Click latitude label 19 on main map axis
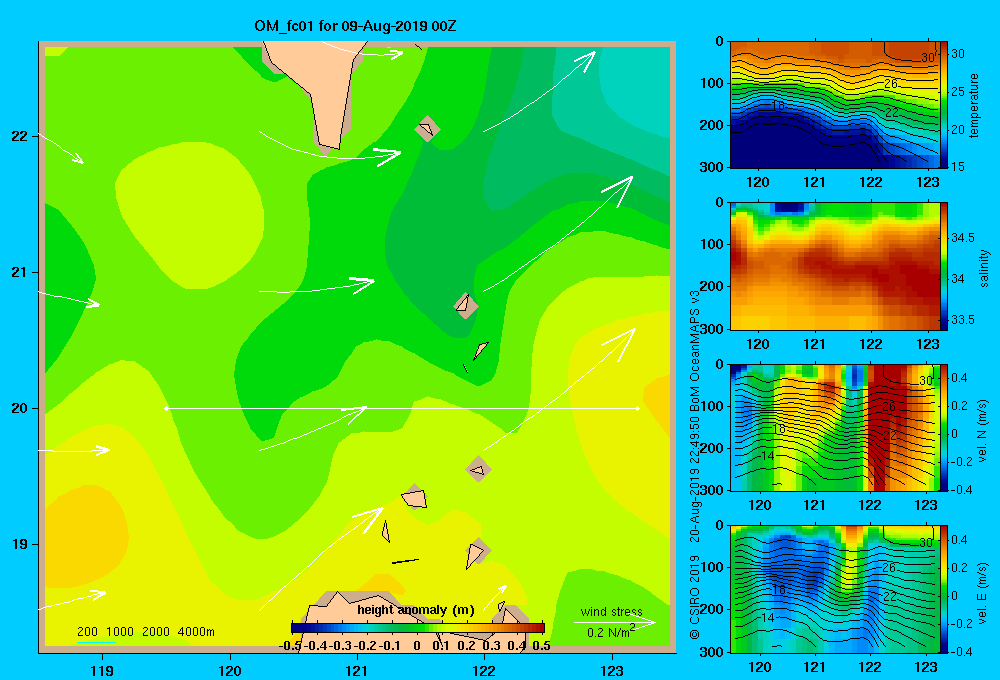Viewport: 1000px width, 680px height. [19, 544]
